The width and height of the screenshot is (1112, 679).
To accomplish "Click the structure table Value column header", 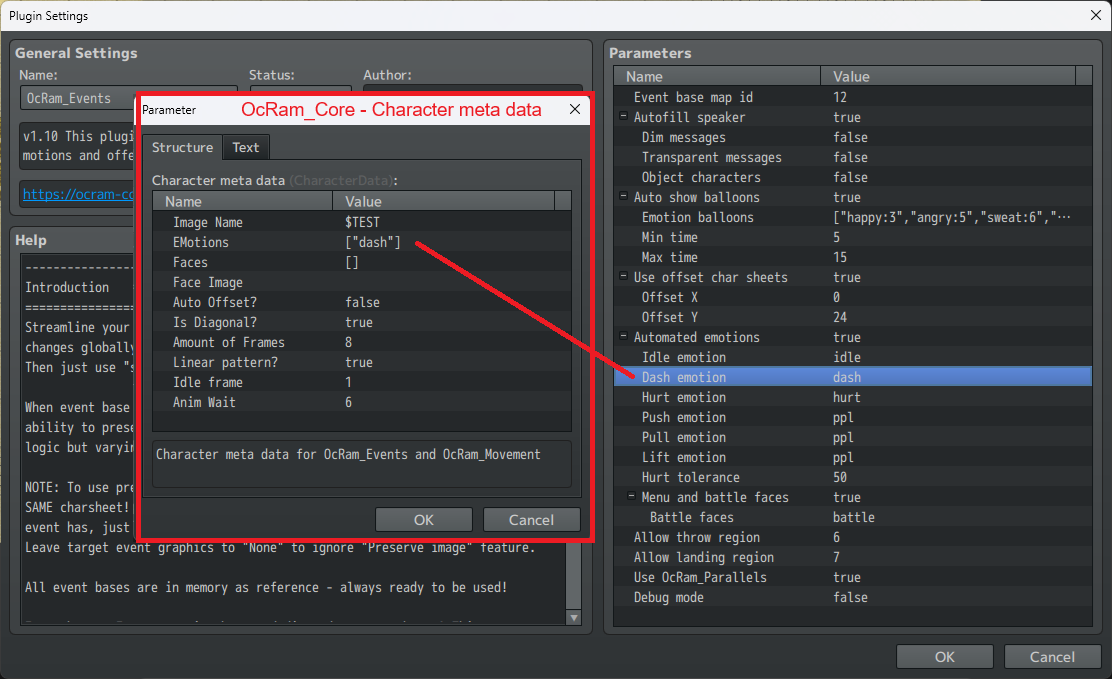I will coord(444,202).
